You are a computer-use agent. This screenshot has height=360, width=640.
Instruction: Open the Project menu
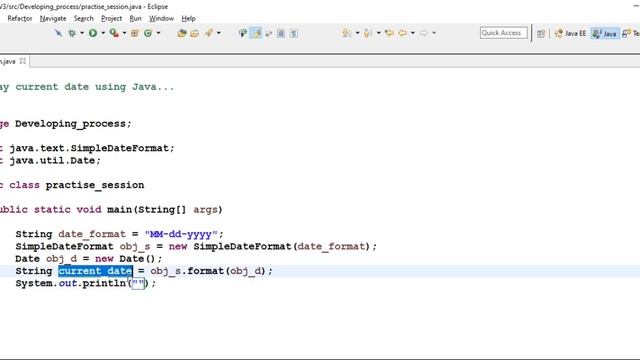coord(111,18)
